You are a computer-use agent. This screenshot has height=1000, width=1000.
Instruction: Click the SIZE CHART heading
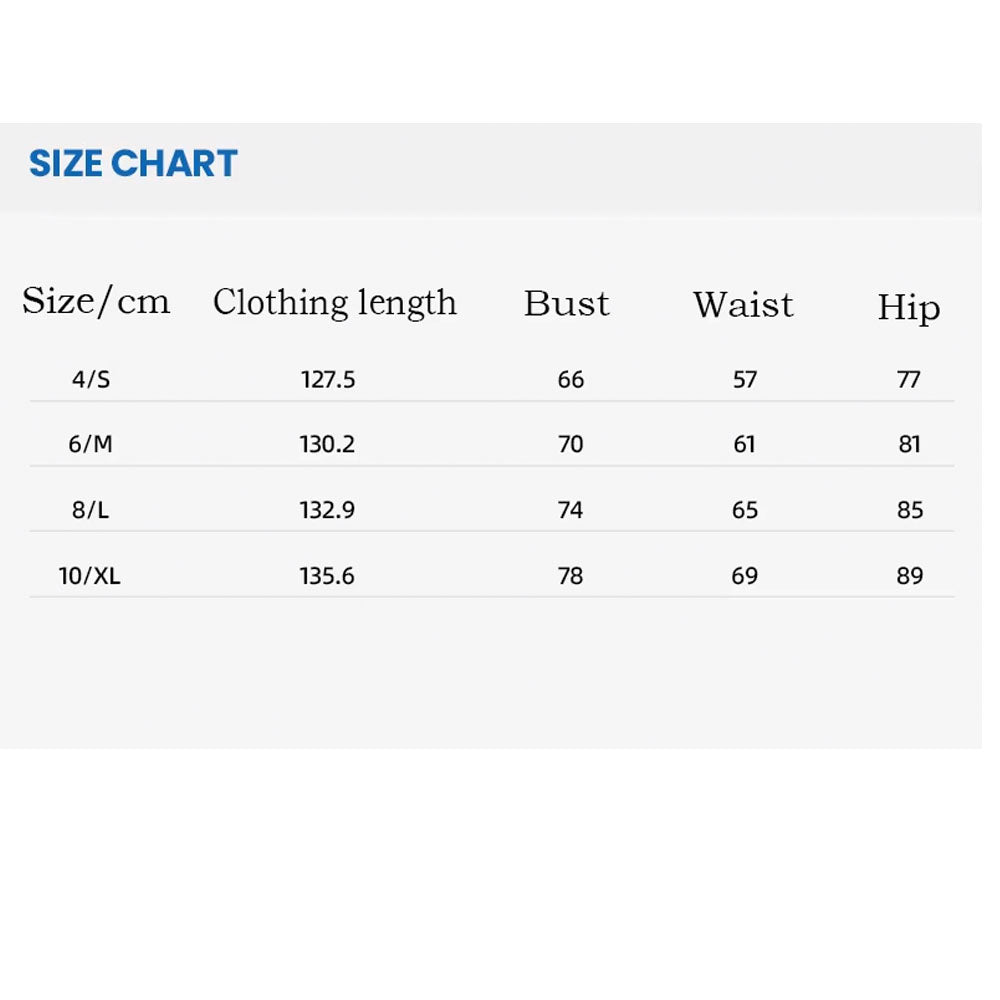pyautogui.click(x=133, y=163)
